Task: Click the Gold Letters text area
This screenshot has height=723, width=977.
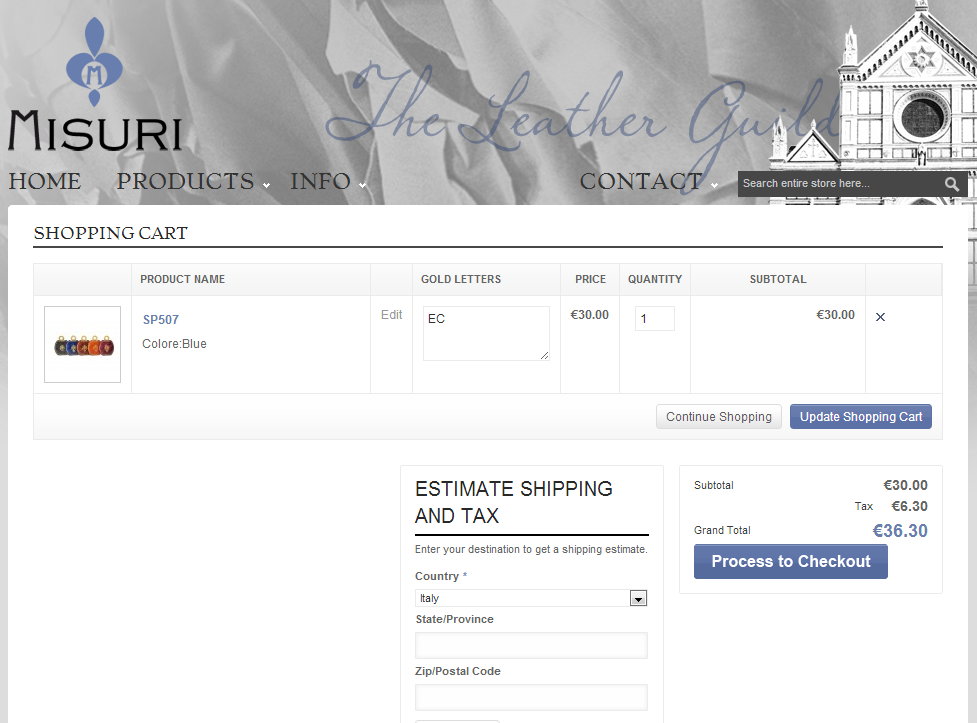Action: (486, 333)
